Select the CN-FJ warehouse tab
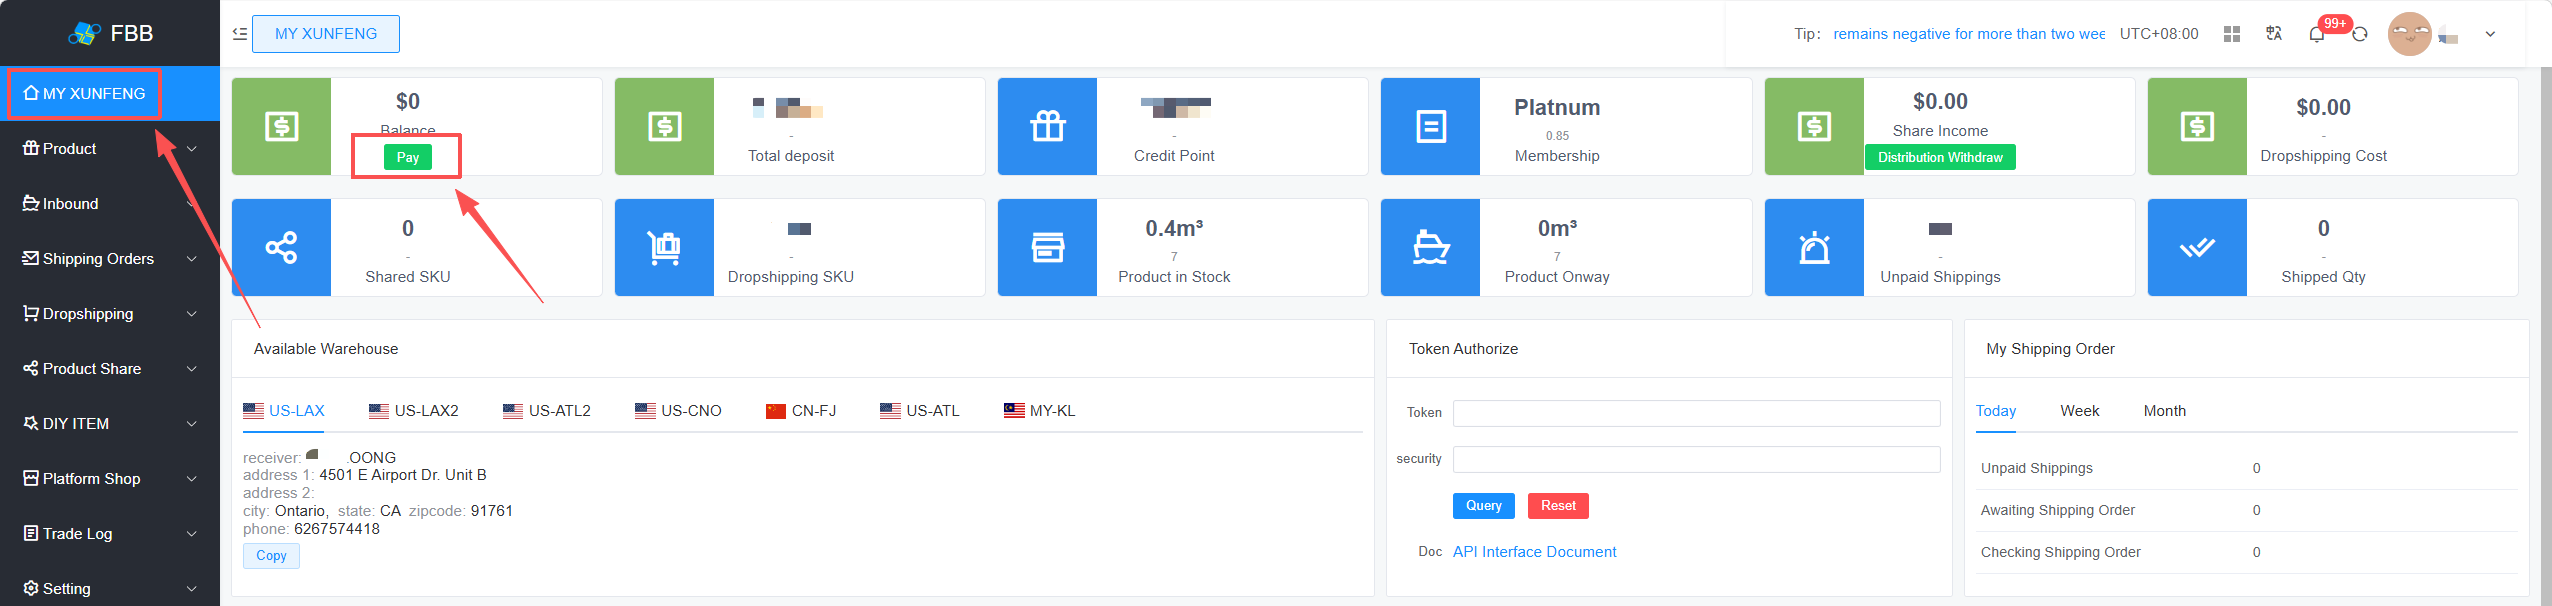This screenshot has height=606, width=2552. click(801, 411)
